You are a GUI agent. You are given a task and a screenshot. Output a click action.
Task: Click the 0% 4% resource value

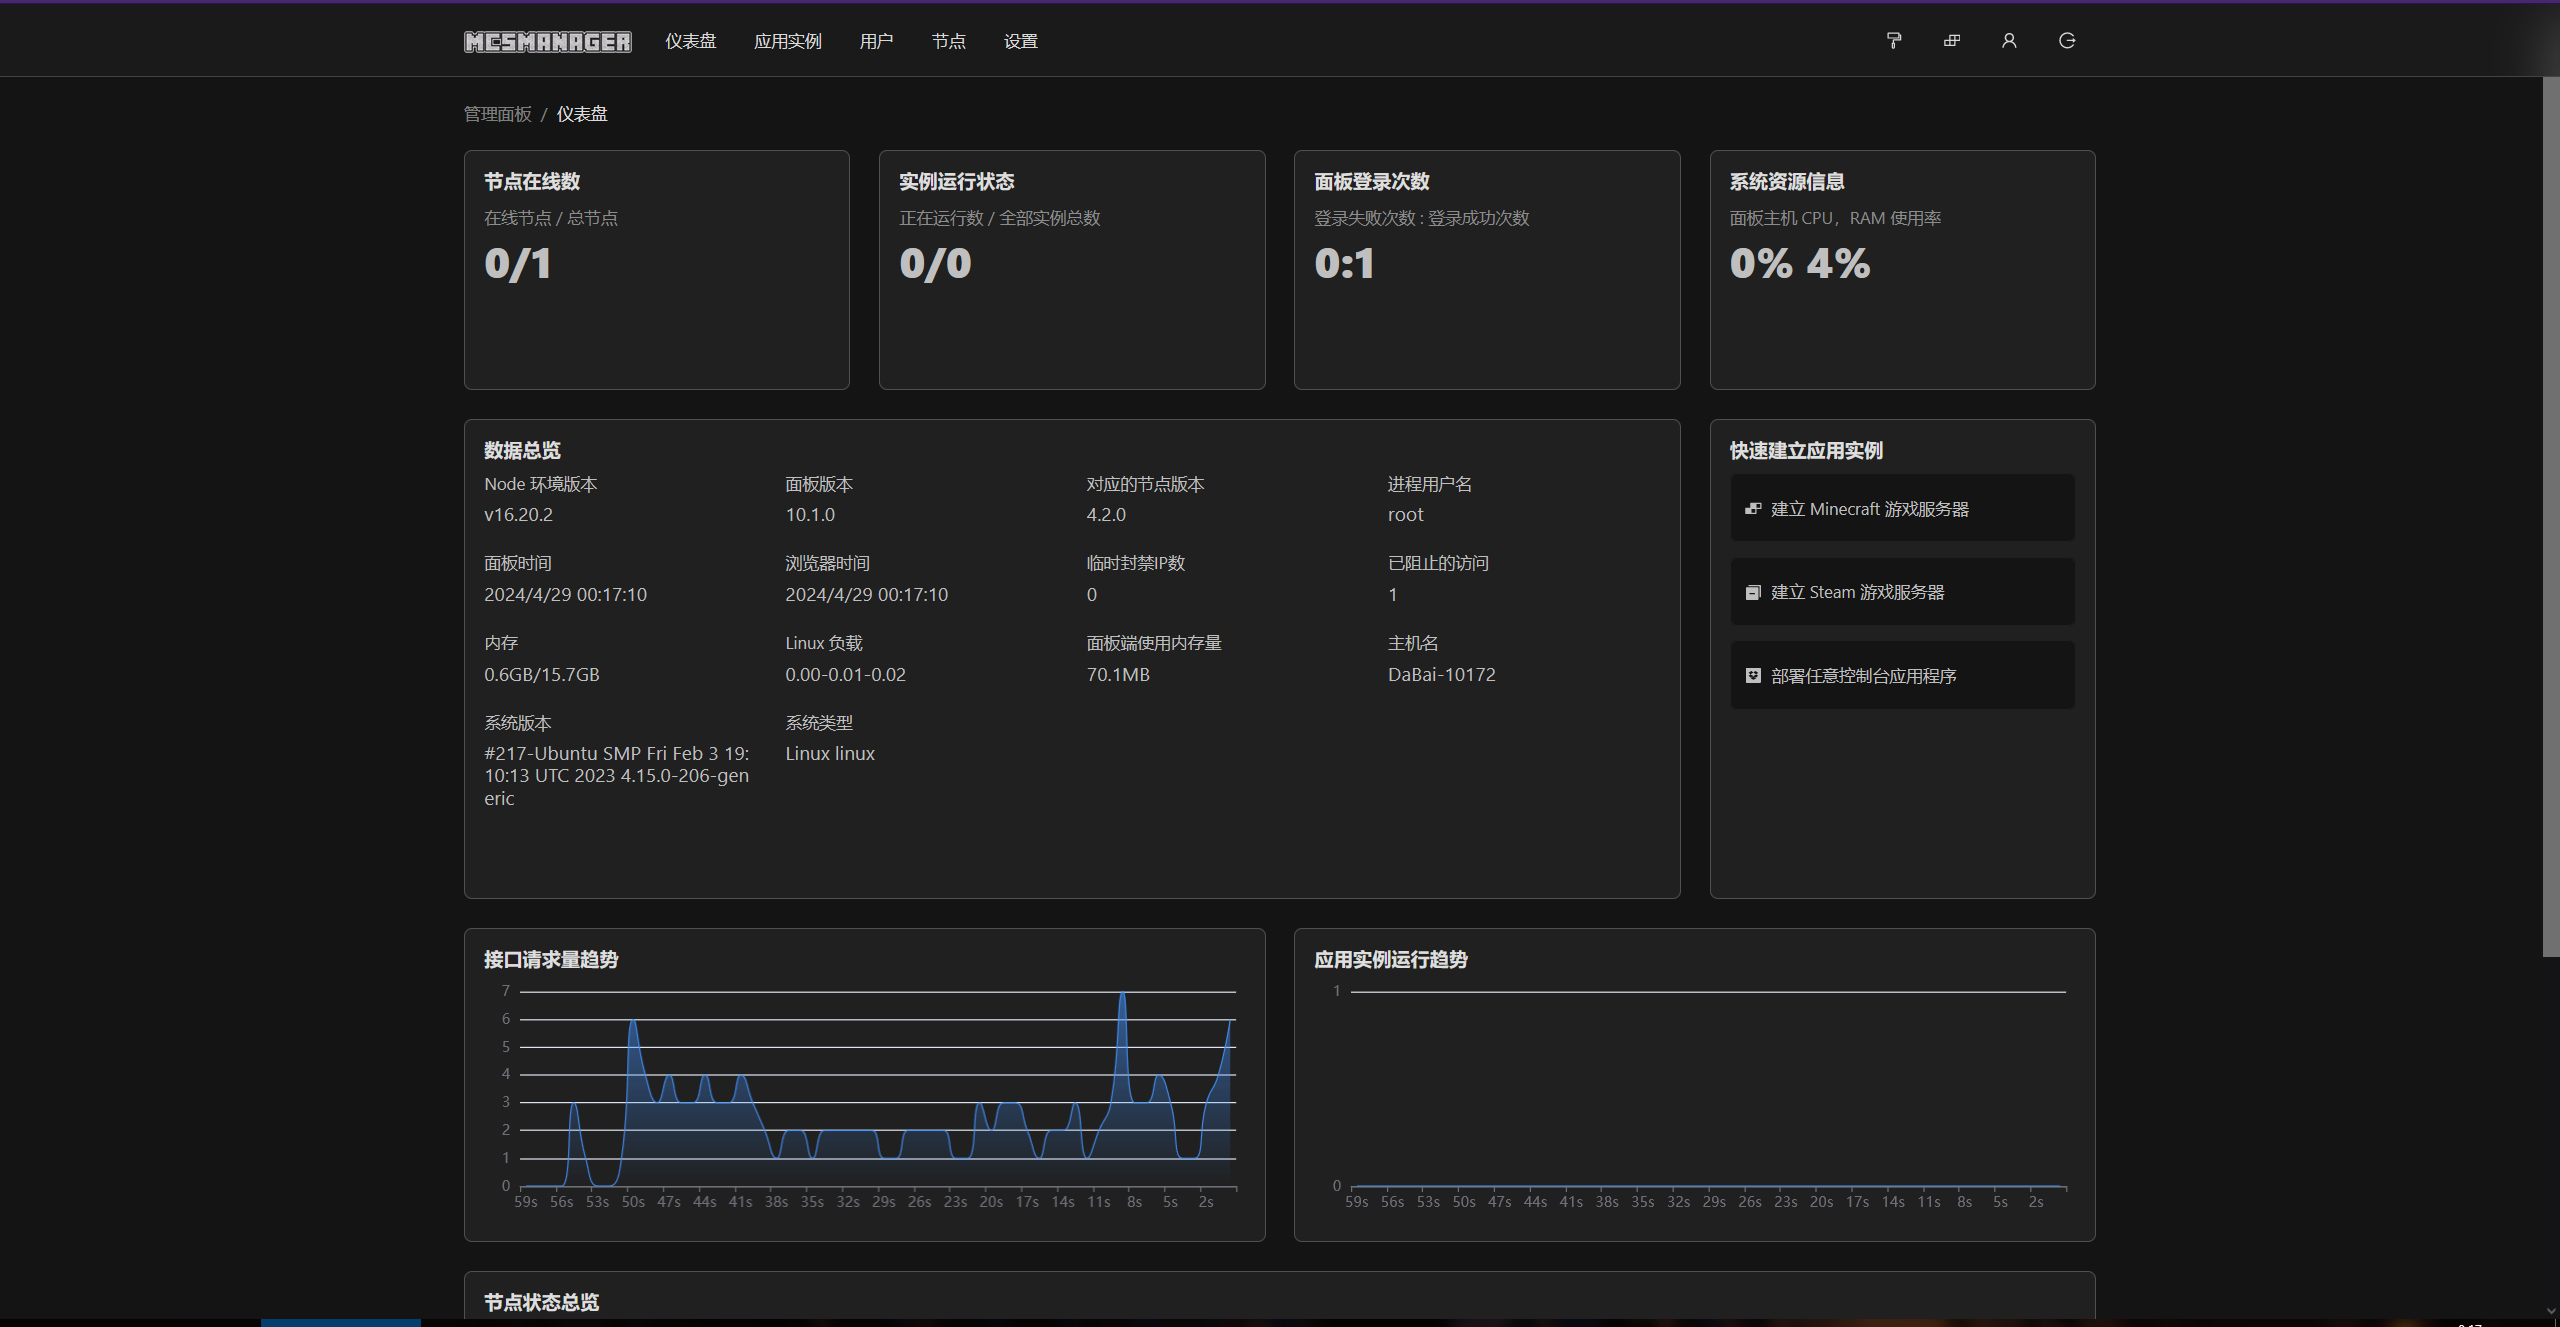[x=1800, y=264]
